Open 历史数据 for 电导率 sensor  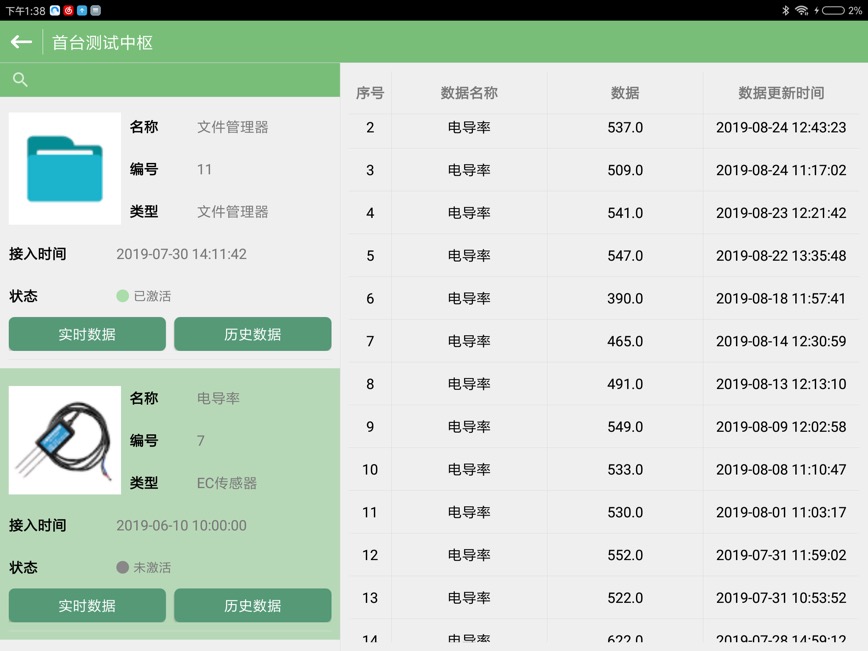(252, 606)
